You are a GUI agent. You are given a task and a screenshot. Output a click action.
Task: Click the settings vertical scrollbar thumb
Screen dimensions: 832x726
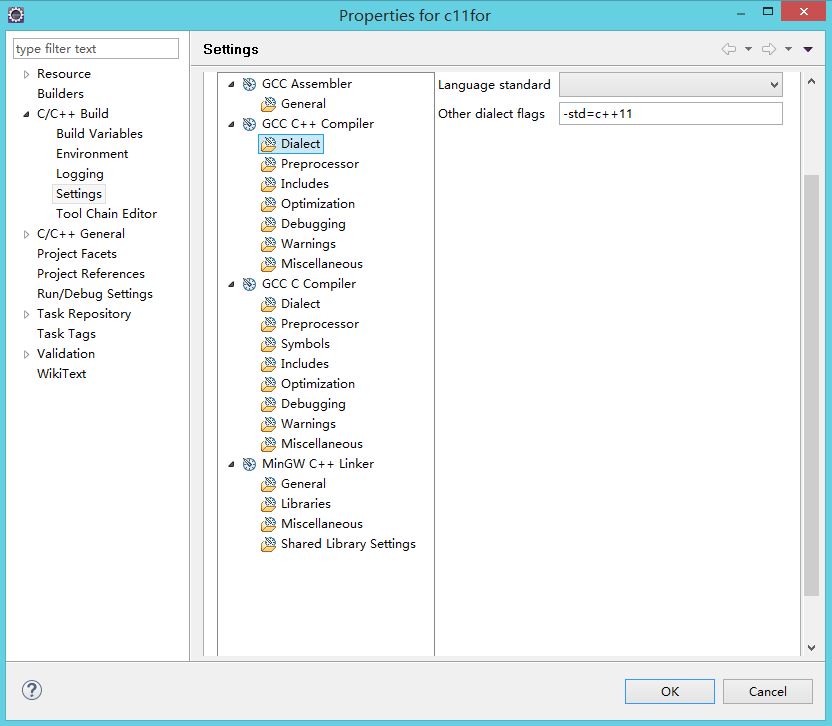pos(811,385)
